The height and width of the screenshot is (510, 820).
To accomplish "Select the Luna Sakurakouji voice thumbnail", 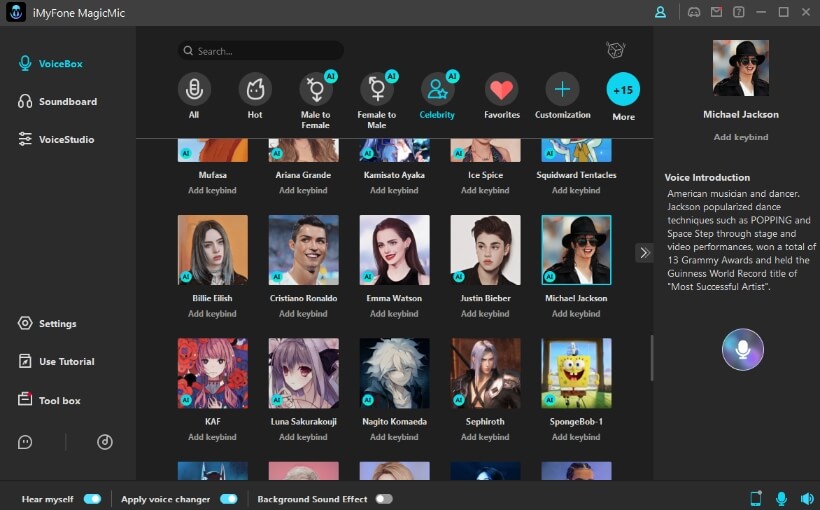I will (304, 373).
